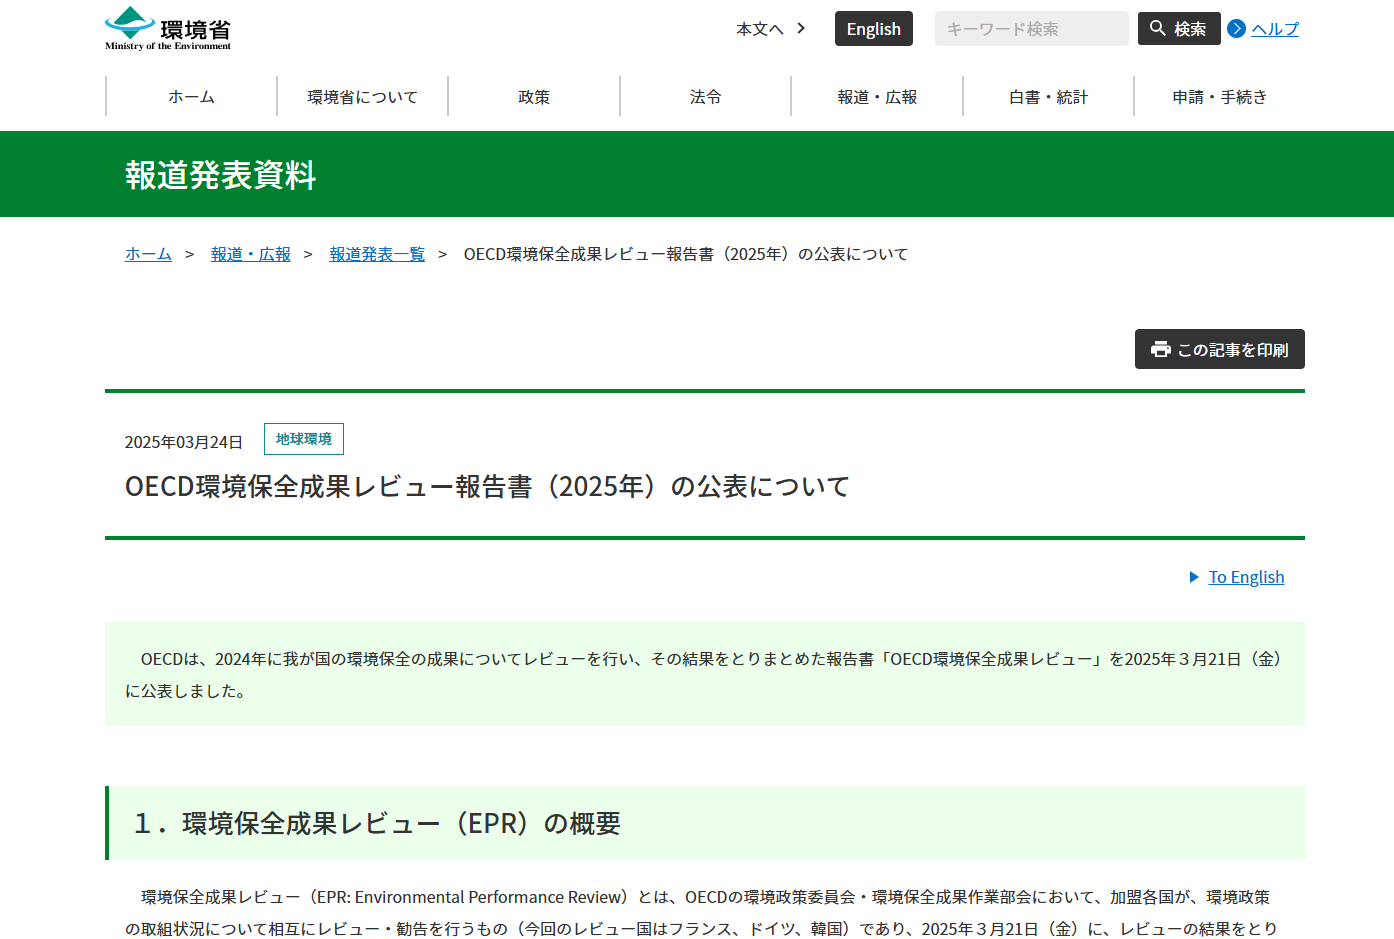Open the To English page link
Viewport: 1394px width, 939px height.
tap(1246, 577)
